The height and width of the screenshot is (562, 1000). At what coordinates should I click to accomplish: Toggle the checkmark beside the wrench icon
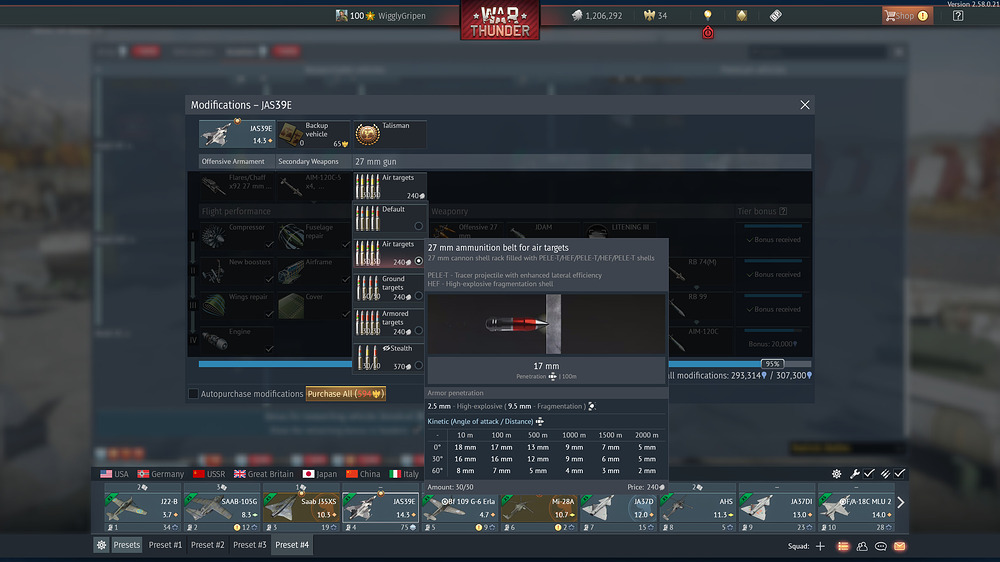(869, 473)
